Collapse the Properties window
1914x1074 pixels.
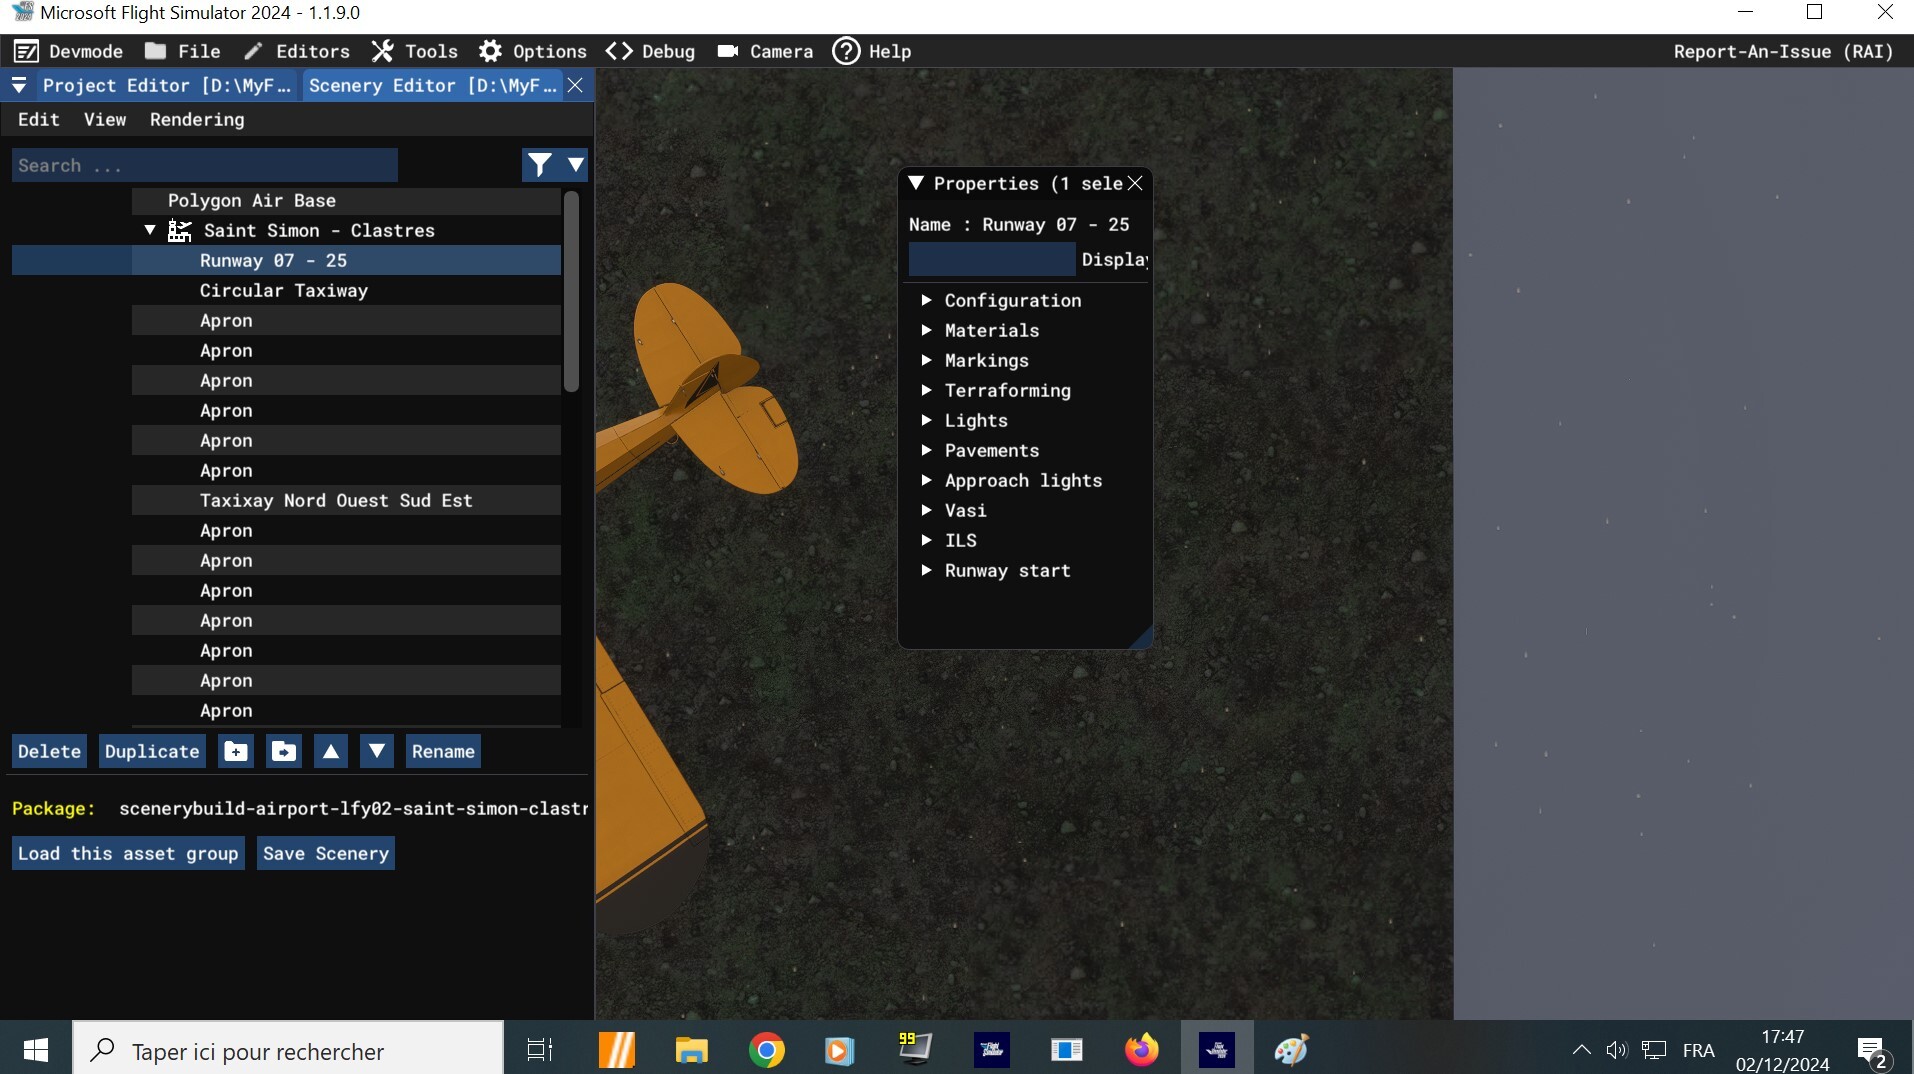[915, 184]
